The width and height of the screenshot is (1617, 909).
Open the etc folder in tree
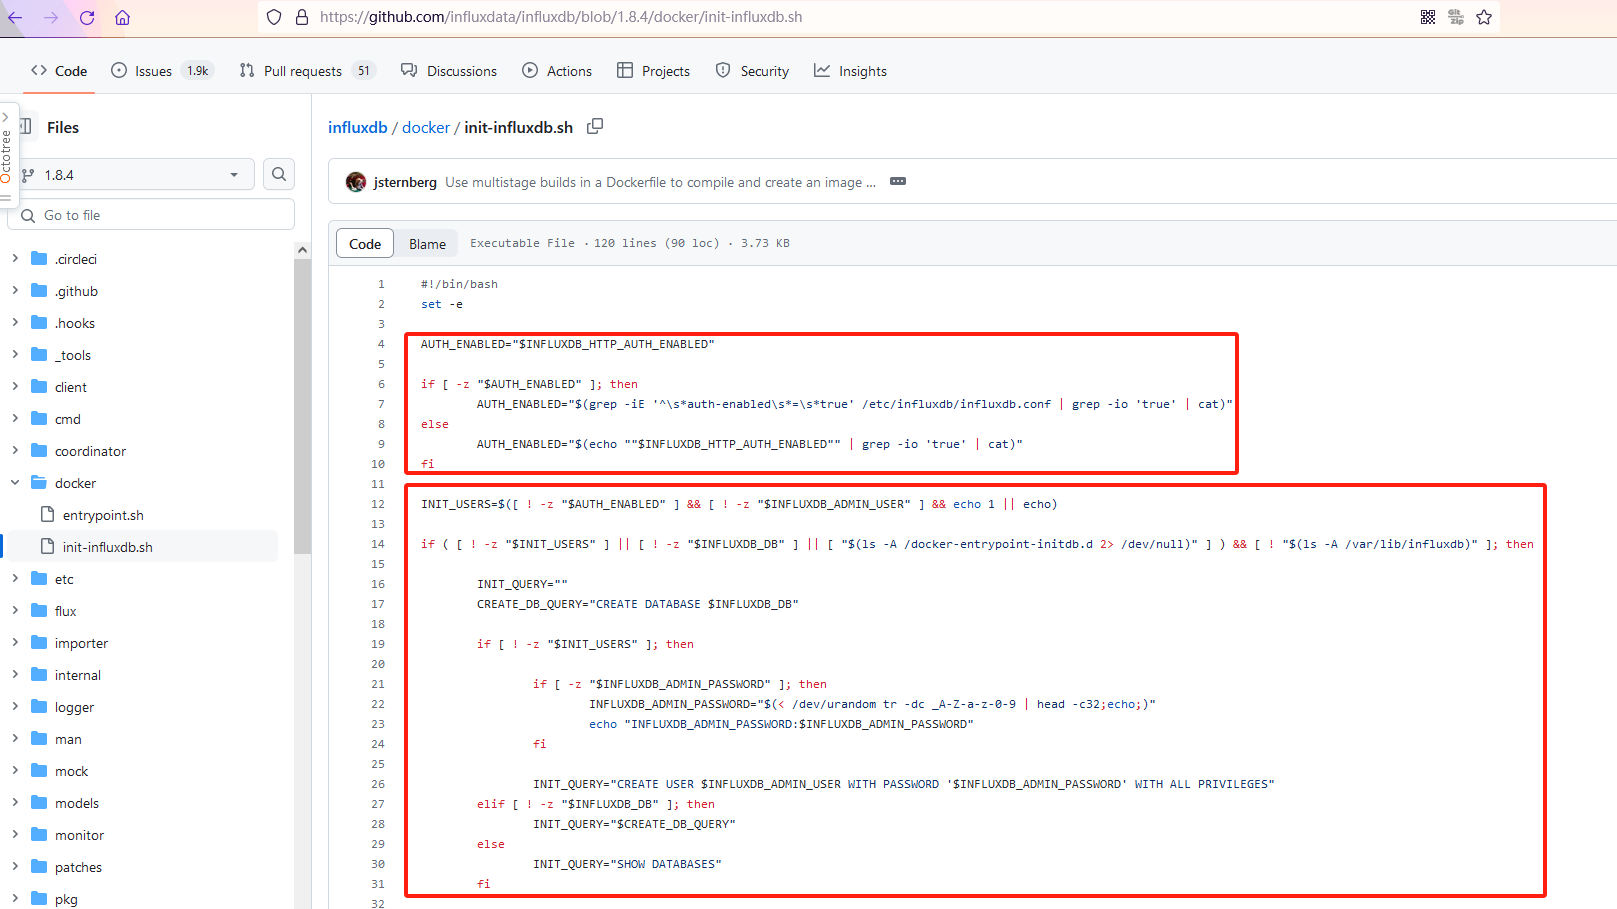click(64, 579)
